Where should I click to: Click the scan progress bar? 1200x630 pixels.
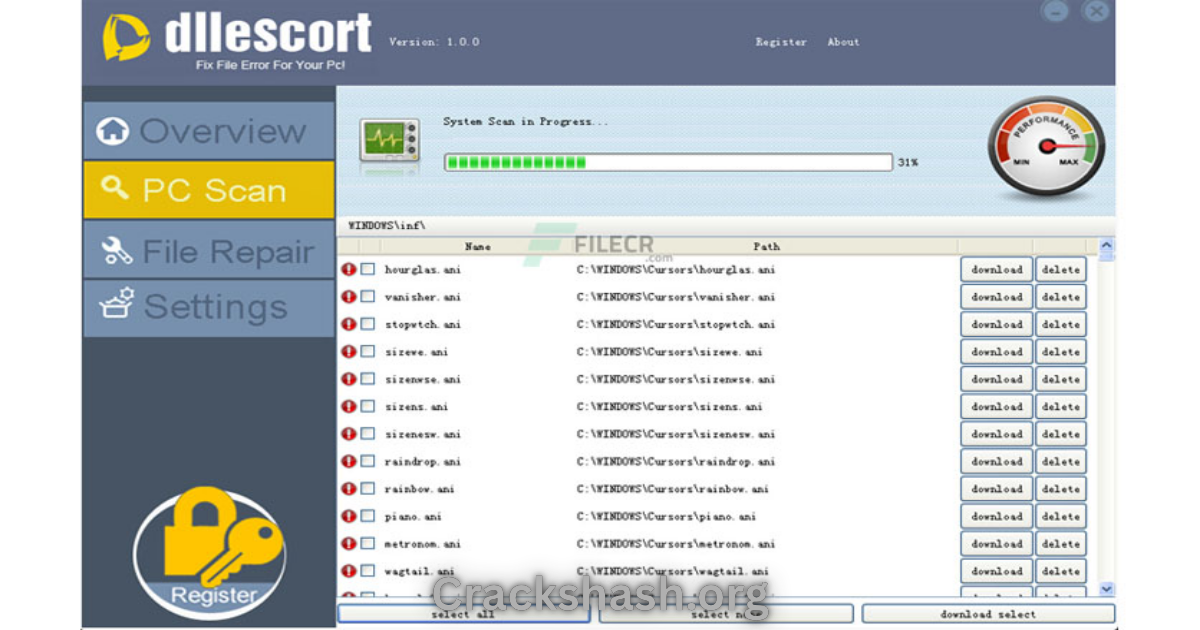(x=668, y=162)
